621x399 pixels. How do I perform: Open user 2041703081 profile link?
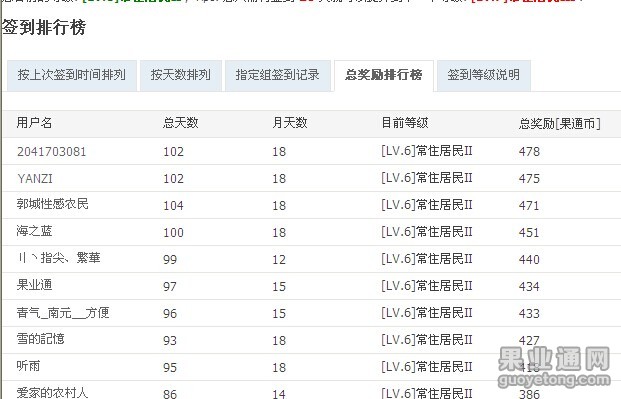coord(51,152)
